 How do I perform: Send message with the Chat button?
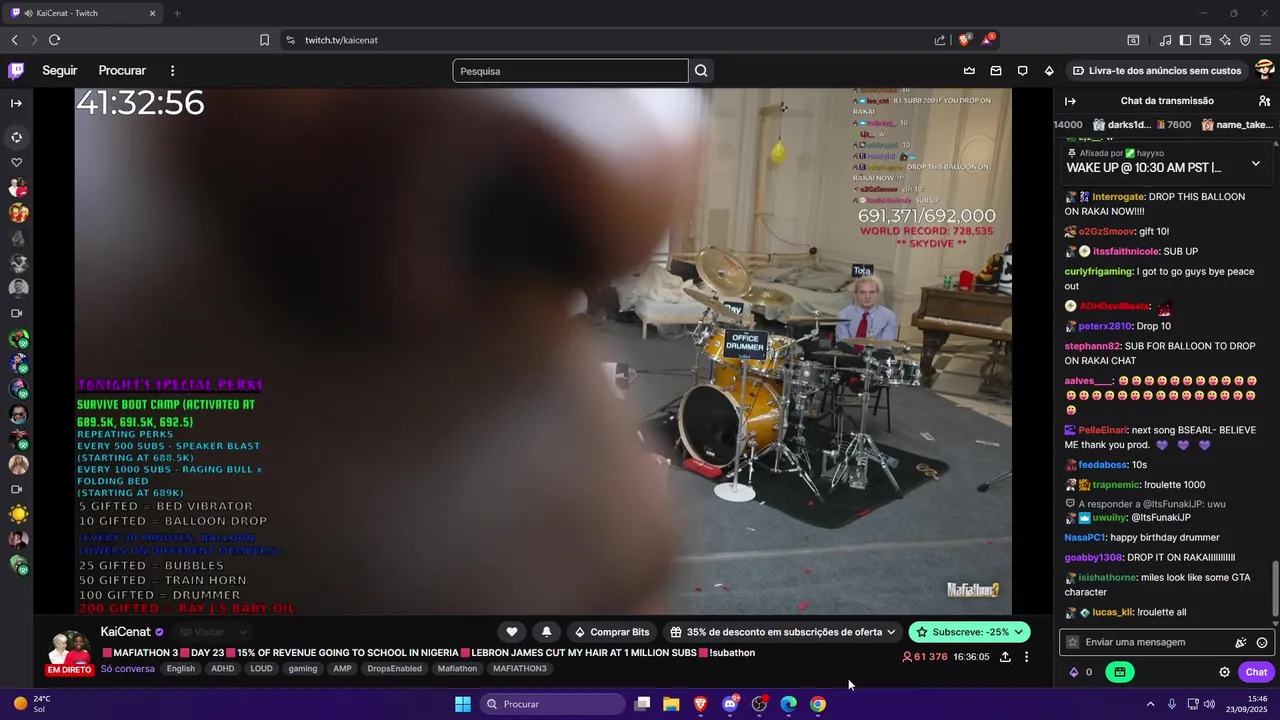click(x=1256, y=672)
